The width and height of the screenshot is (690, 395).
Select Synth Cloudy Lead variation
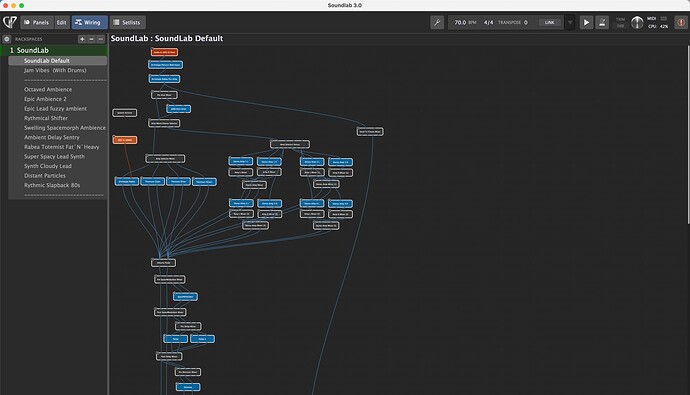[58, 166]
